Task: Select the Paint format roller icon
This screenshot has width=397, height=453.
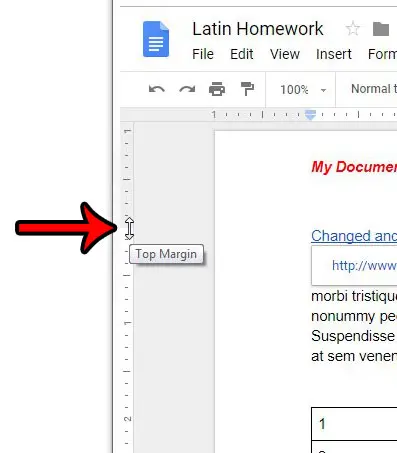Action: click(247, 89)
